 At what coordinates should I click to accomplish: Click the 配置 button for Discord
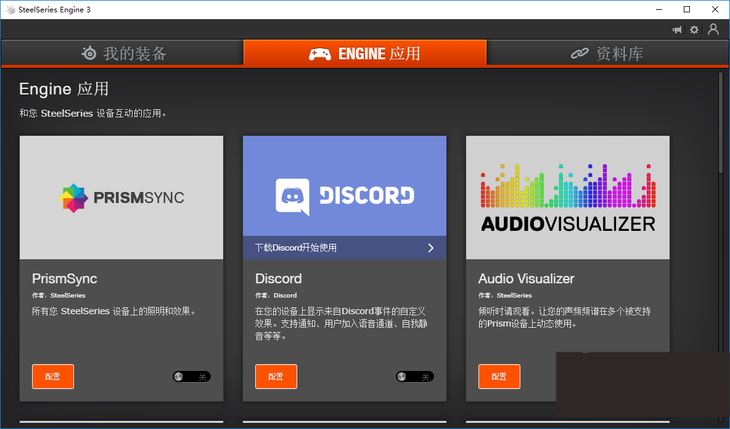click(276, 376)
